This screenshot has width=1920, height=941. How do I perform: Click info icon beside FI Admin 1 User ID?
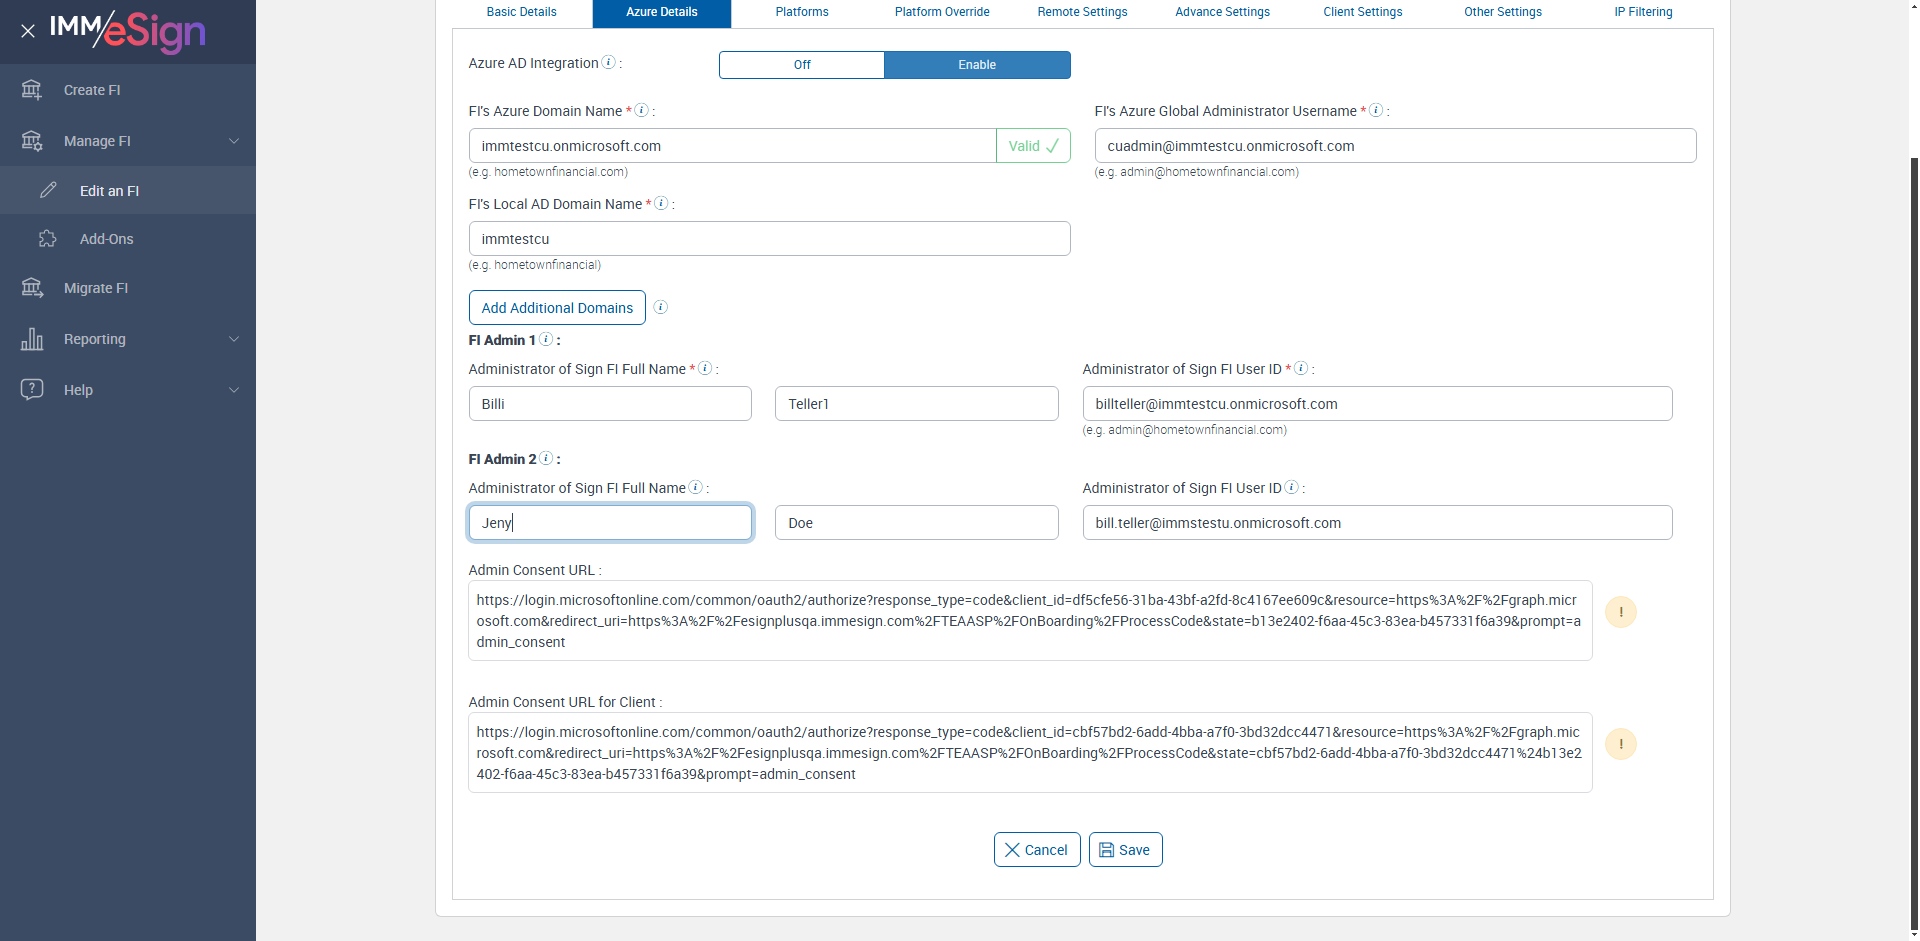click(x=1301, y=368)
